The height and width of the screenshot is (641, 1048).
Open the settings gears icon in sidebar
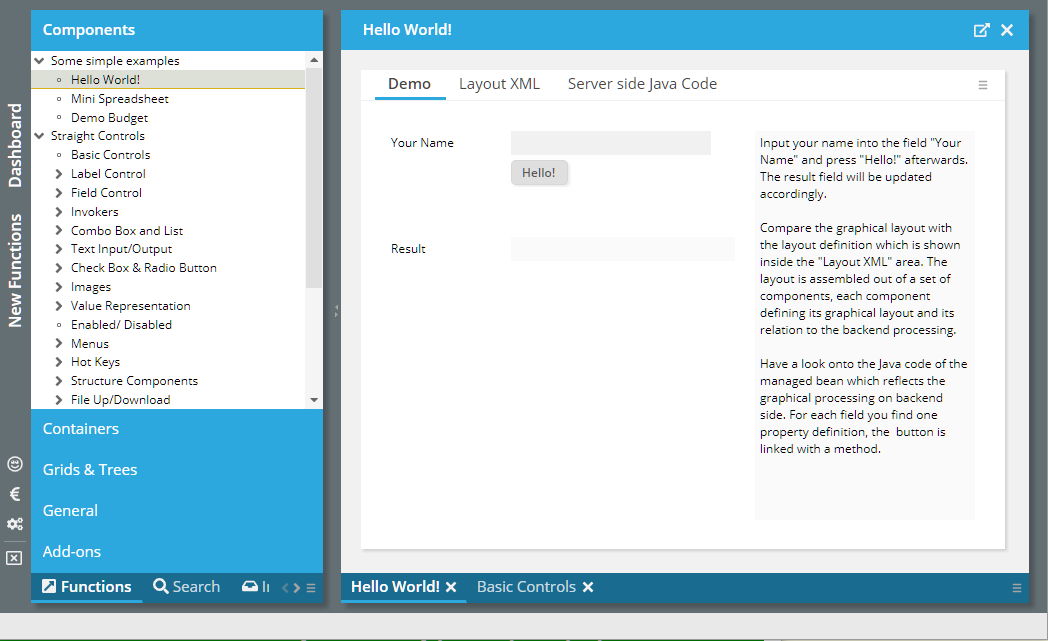tap(14, 524)
